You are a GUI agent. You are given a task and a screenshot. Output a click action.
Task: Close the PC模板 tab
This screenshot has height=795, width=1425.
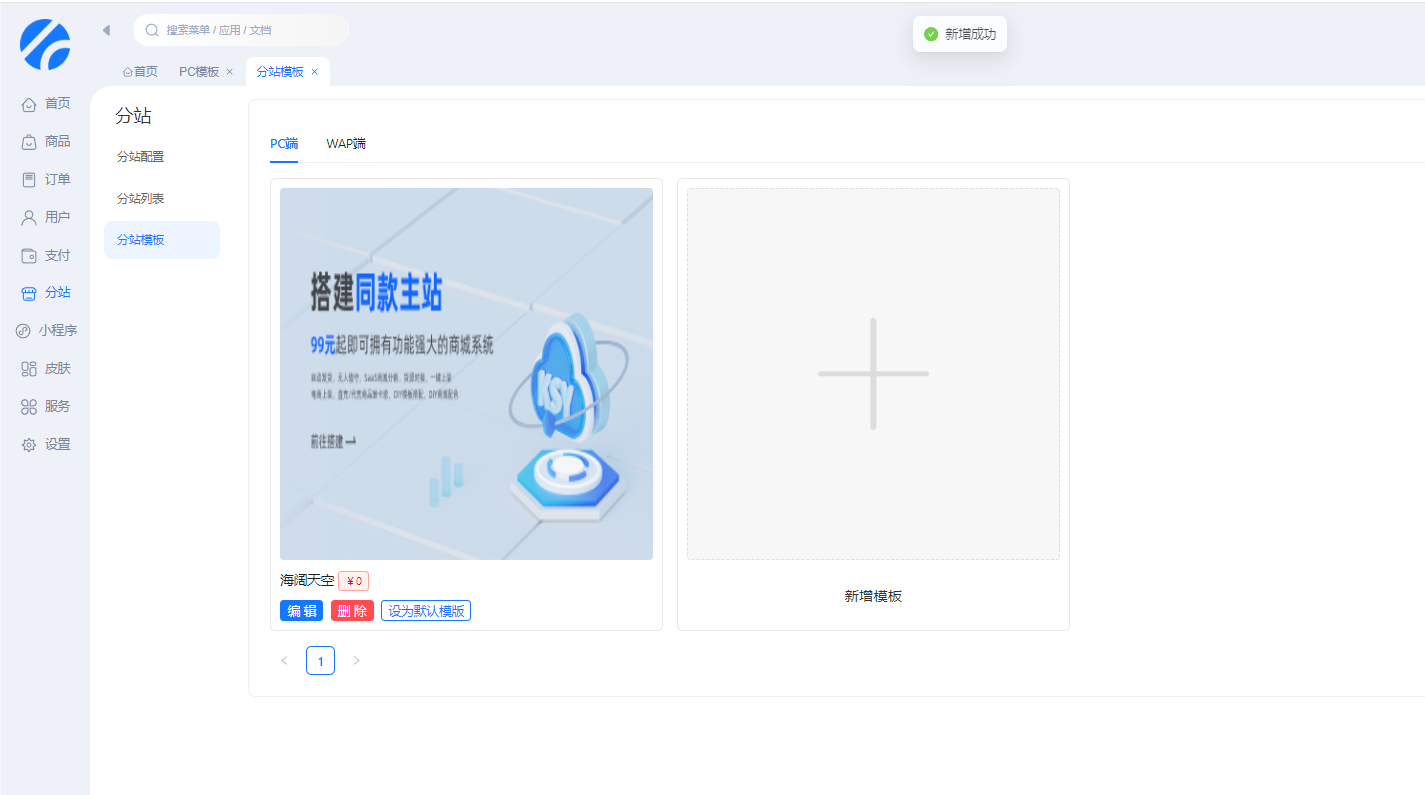230,72
